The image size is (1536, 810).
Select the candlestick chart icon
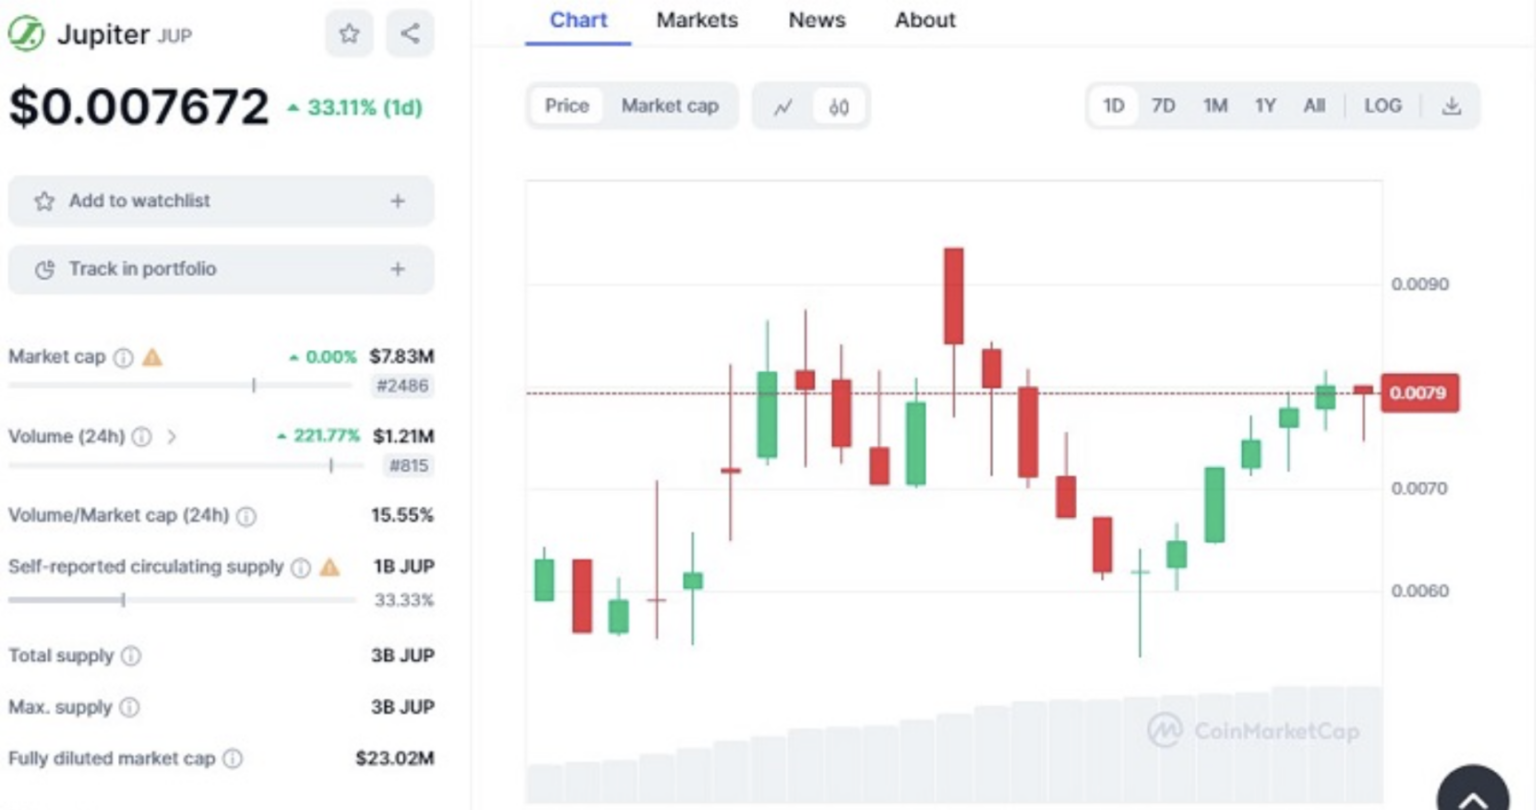(838, 106)
